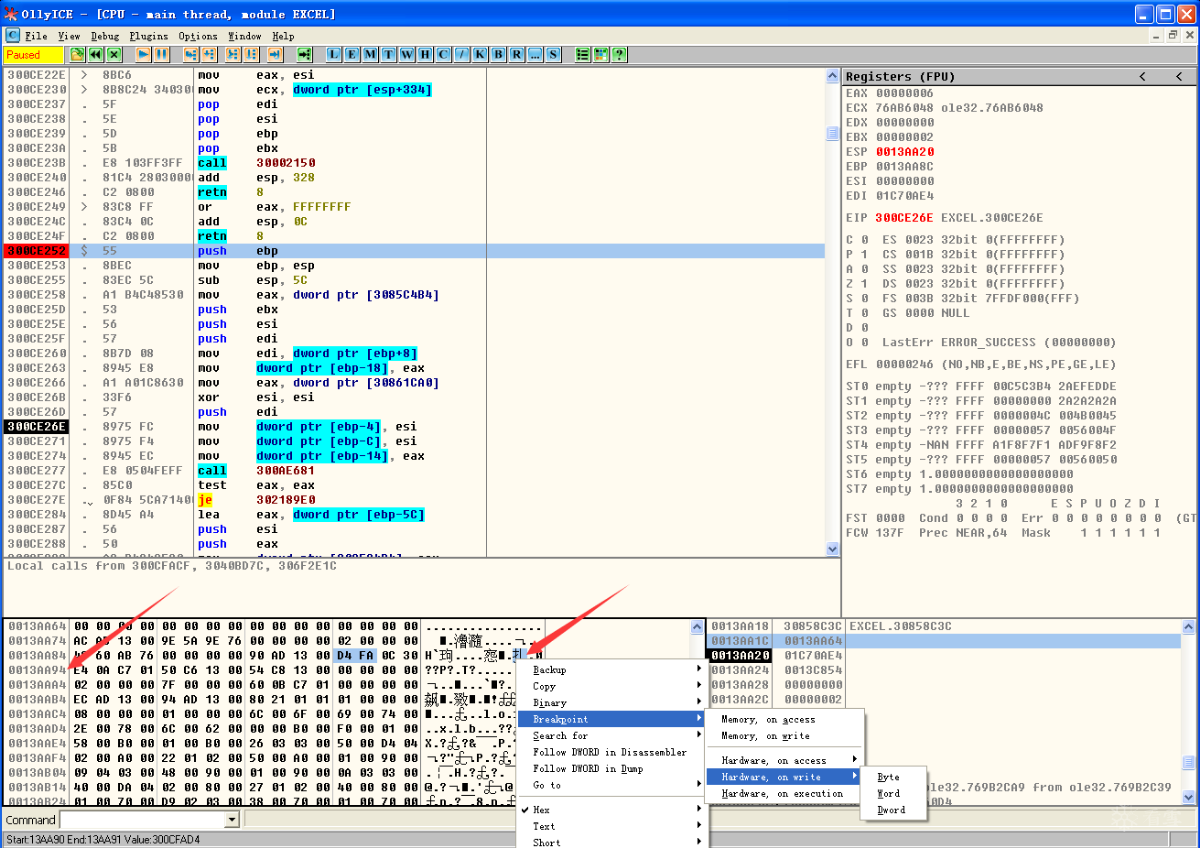The width and height of the screenshot is (1200, 848).
Task: Open the Memory map via M button
Action: [370, 54]
